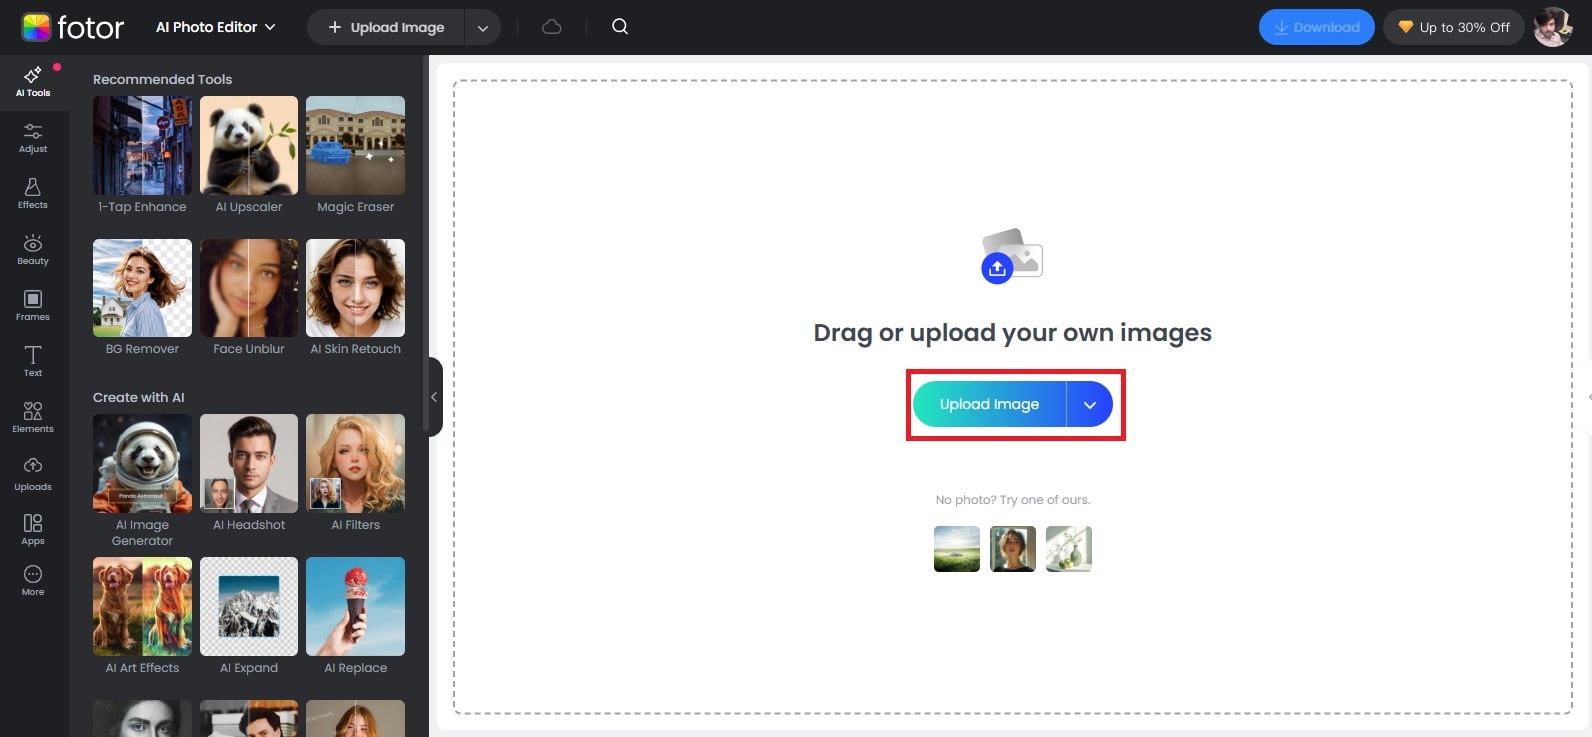This screenshot has height=737, width=1592.
Task: Click the fotor logo
Action: point(73,27)
